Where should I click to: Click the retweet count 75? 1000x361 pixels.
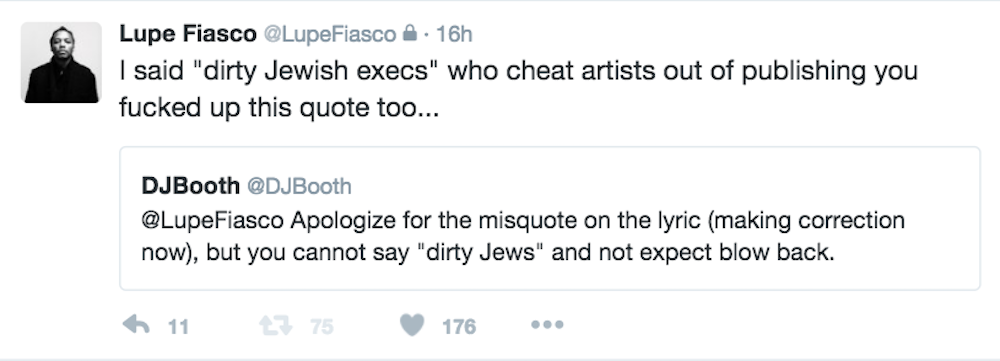point(321,327)
